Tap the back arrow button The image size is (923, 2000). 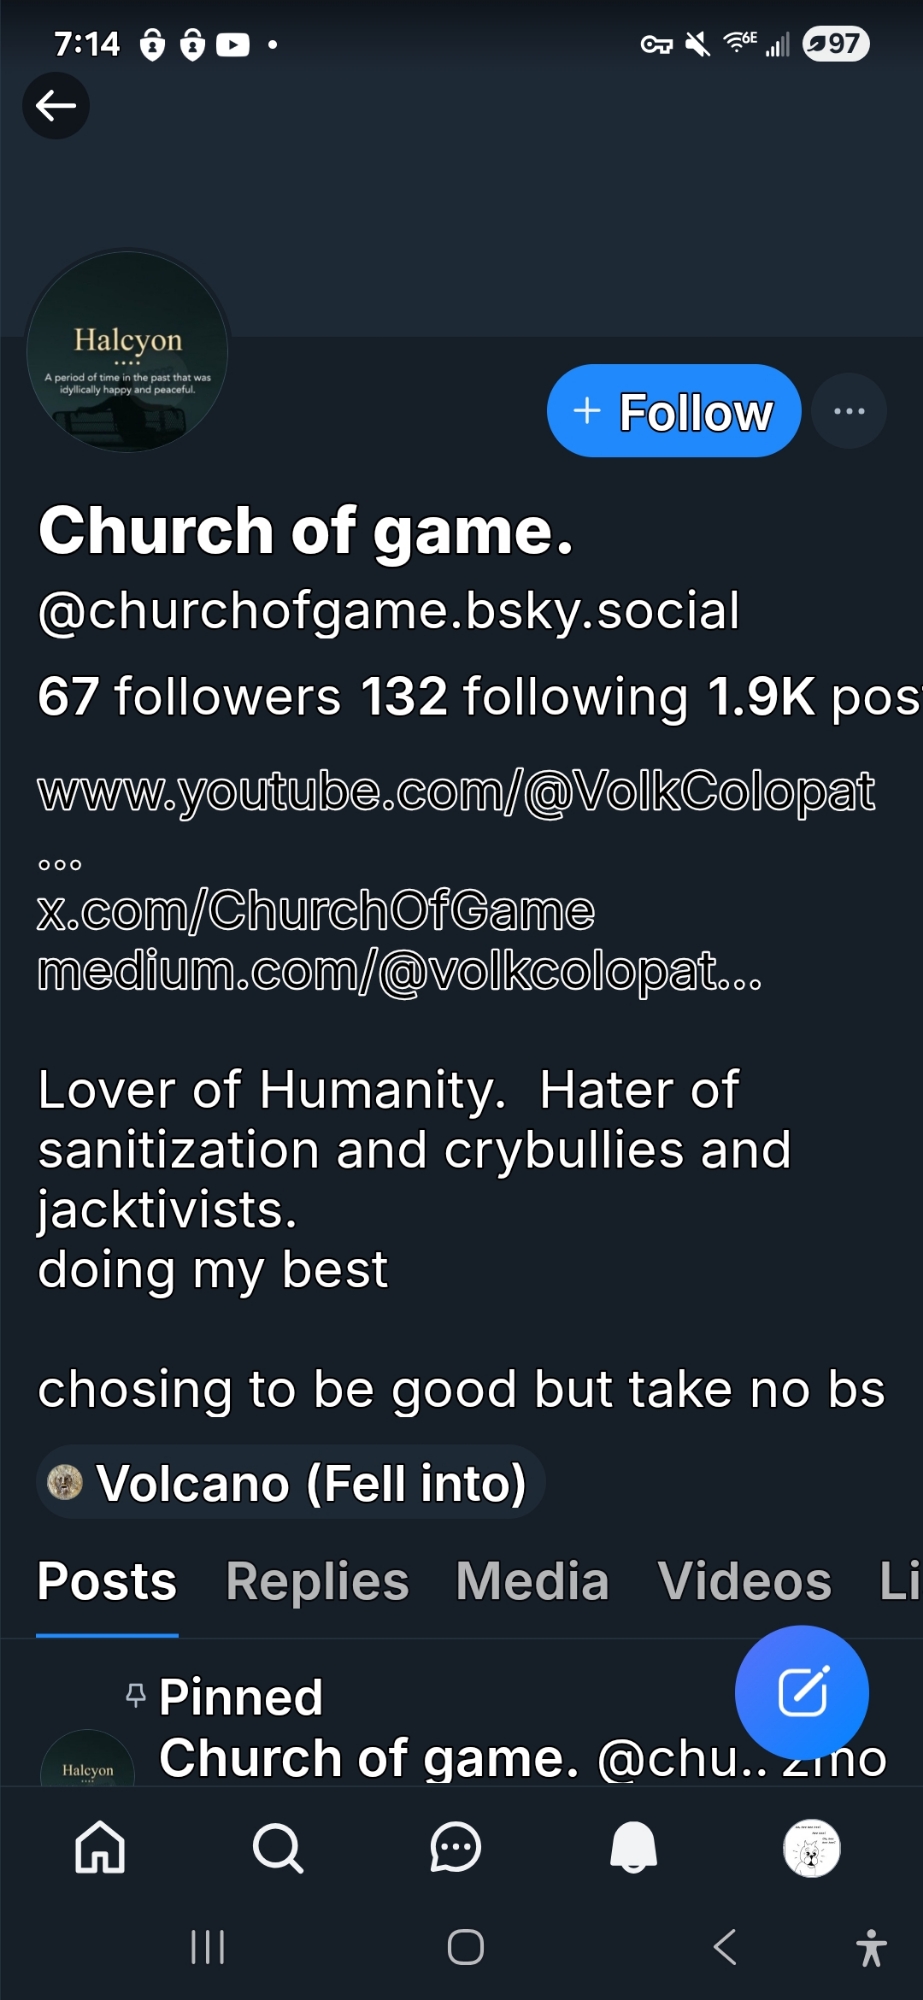(x=56, y=105)
